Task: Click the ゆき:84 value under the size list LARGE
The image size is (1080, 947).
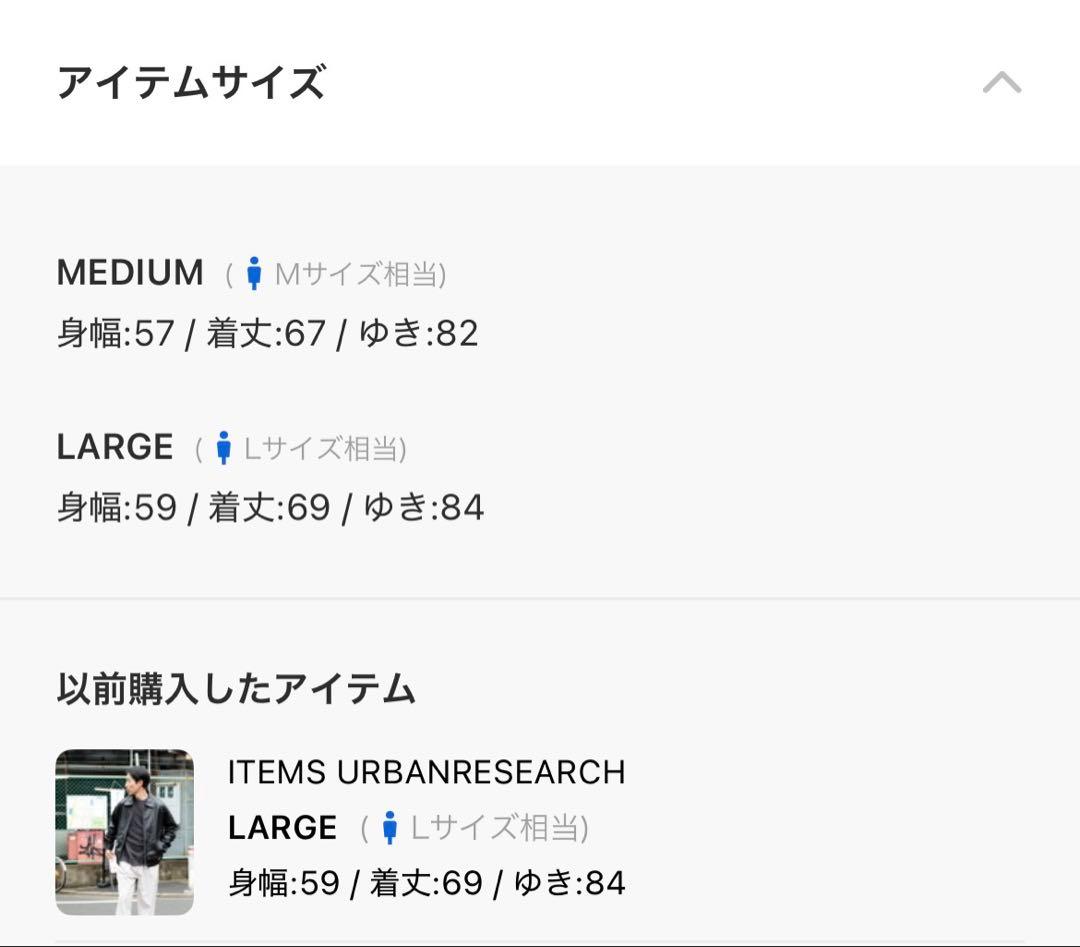Action: (x=424, y=507)
